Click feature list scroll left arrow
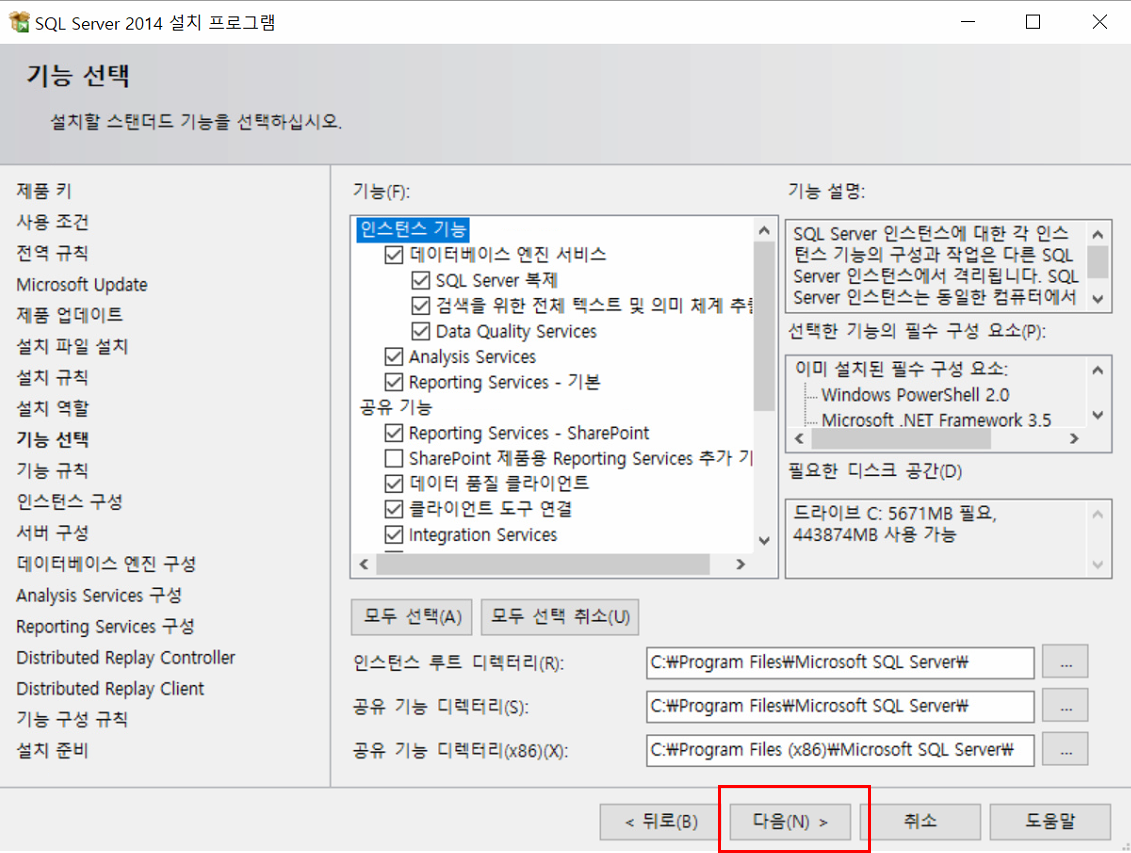The height and width of the screenshot is (853, 1131). (364, 565)
